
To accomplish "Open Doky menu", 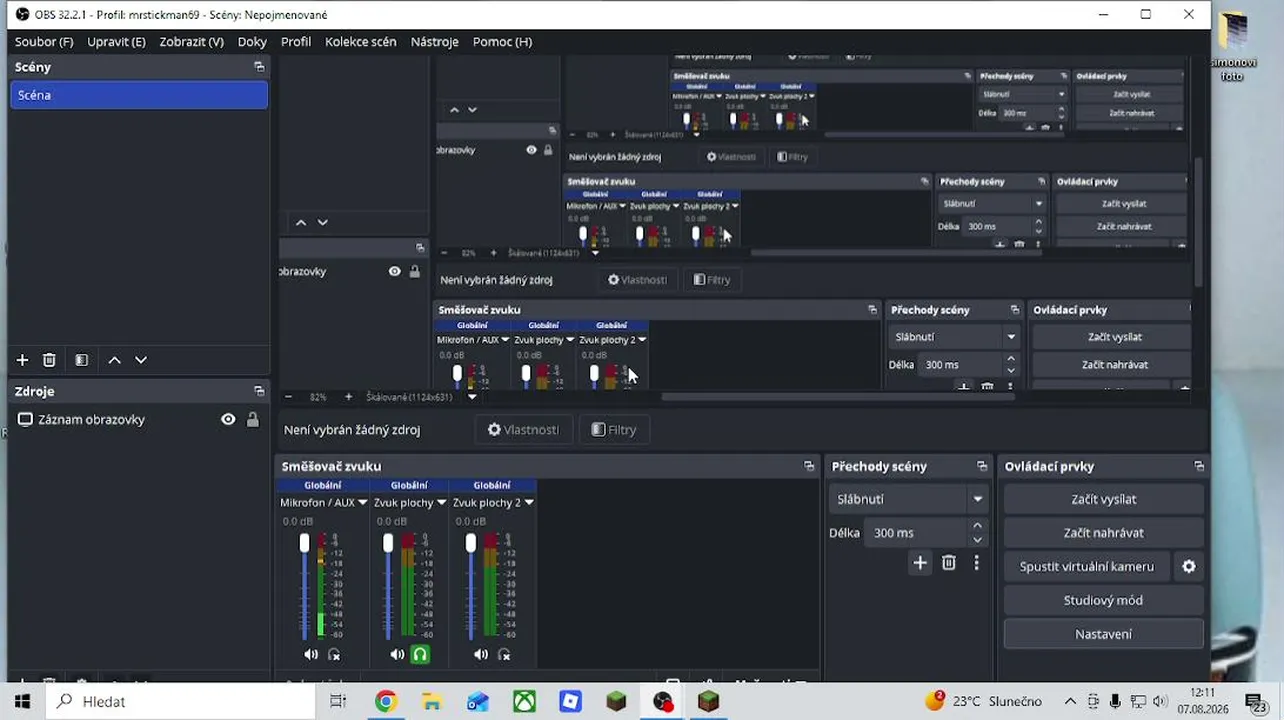I will 252,42.
